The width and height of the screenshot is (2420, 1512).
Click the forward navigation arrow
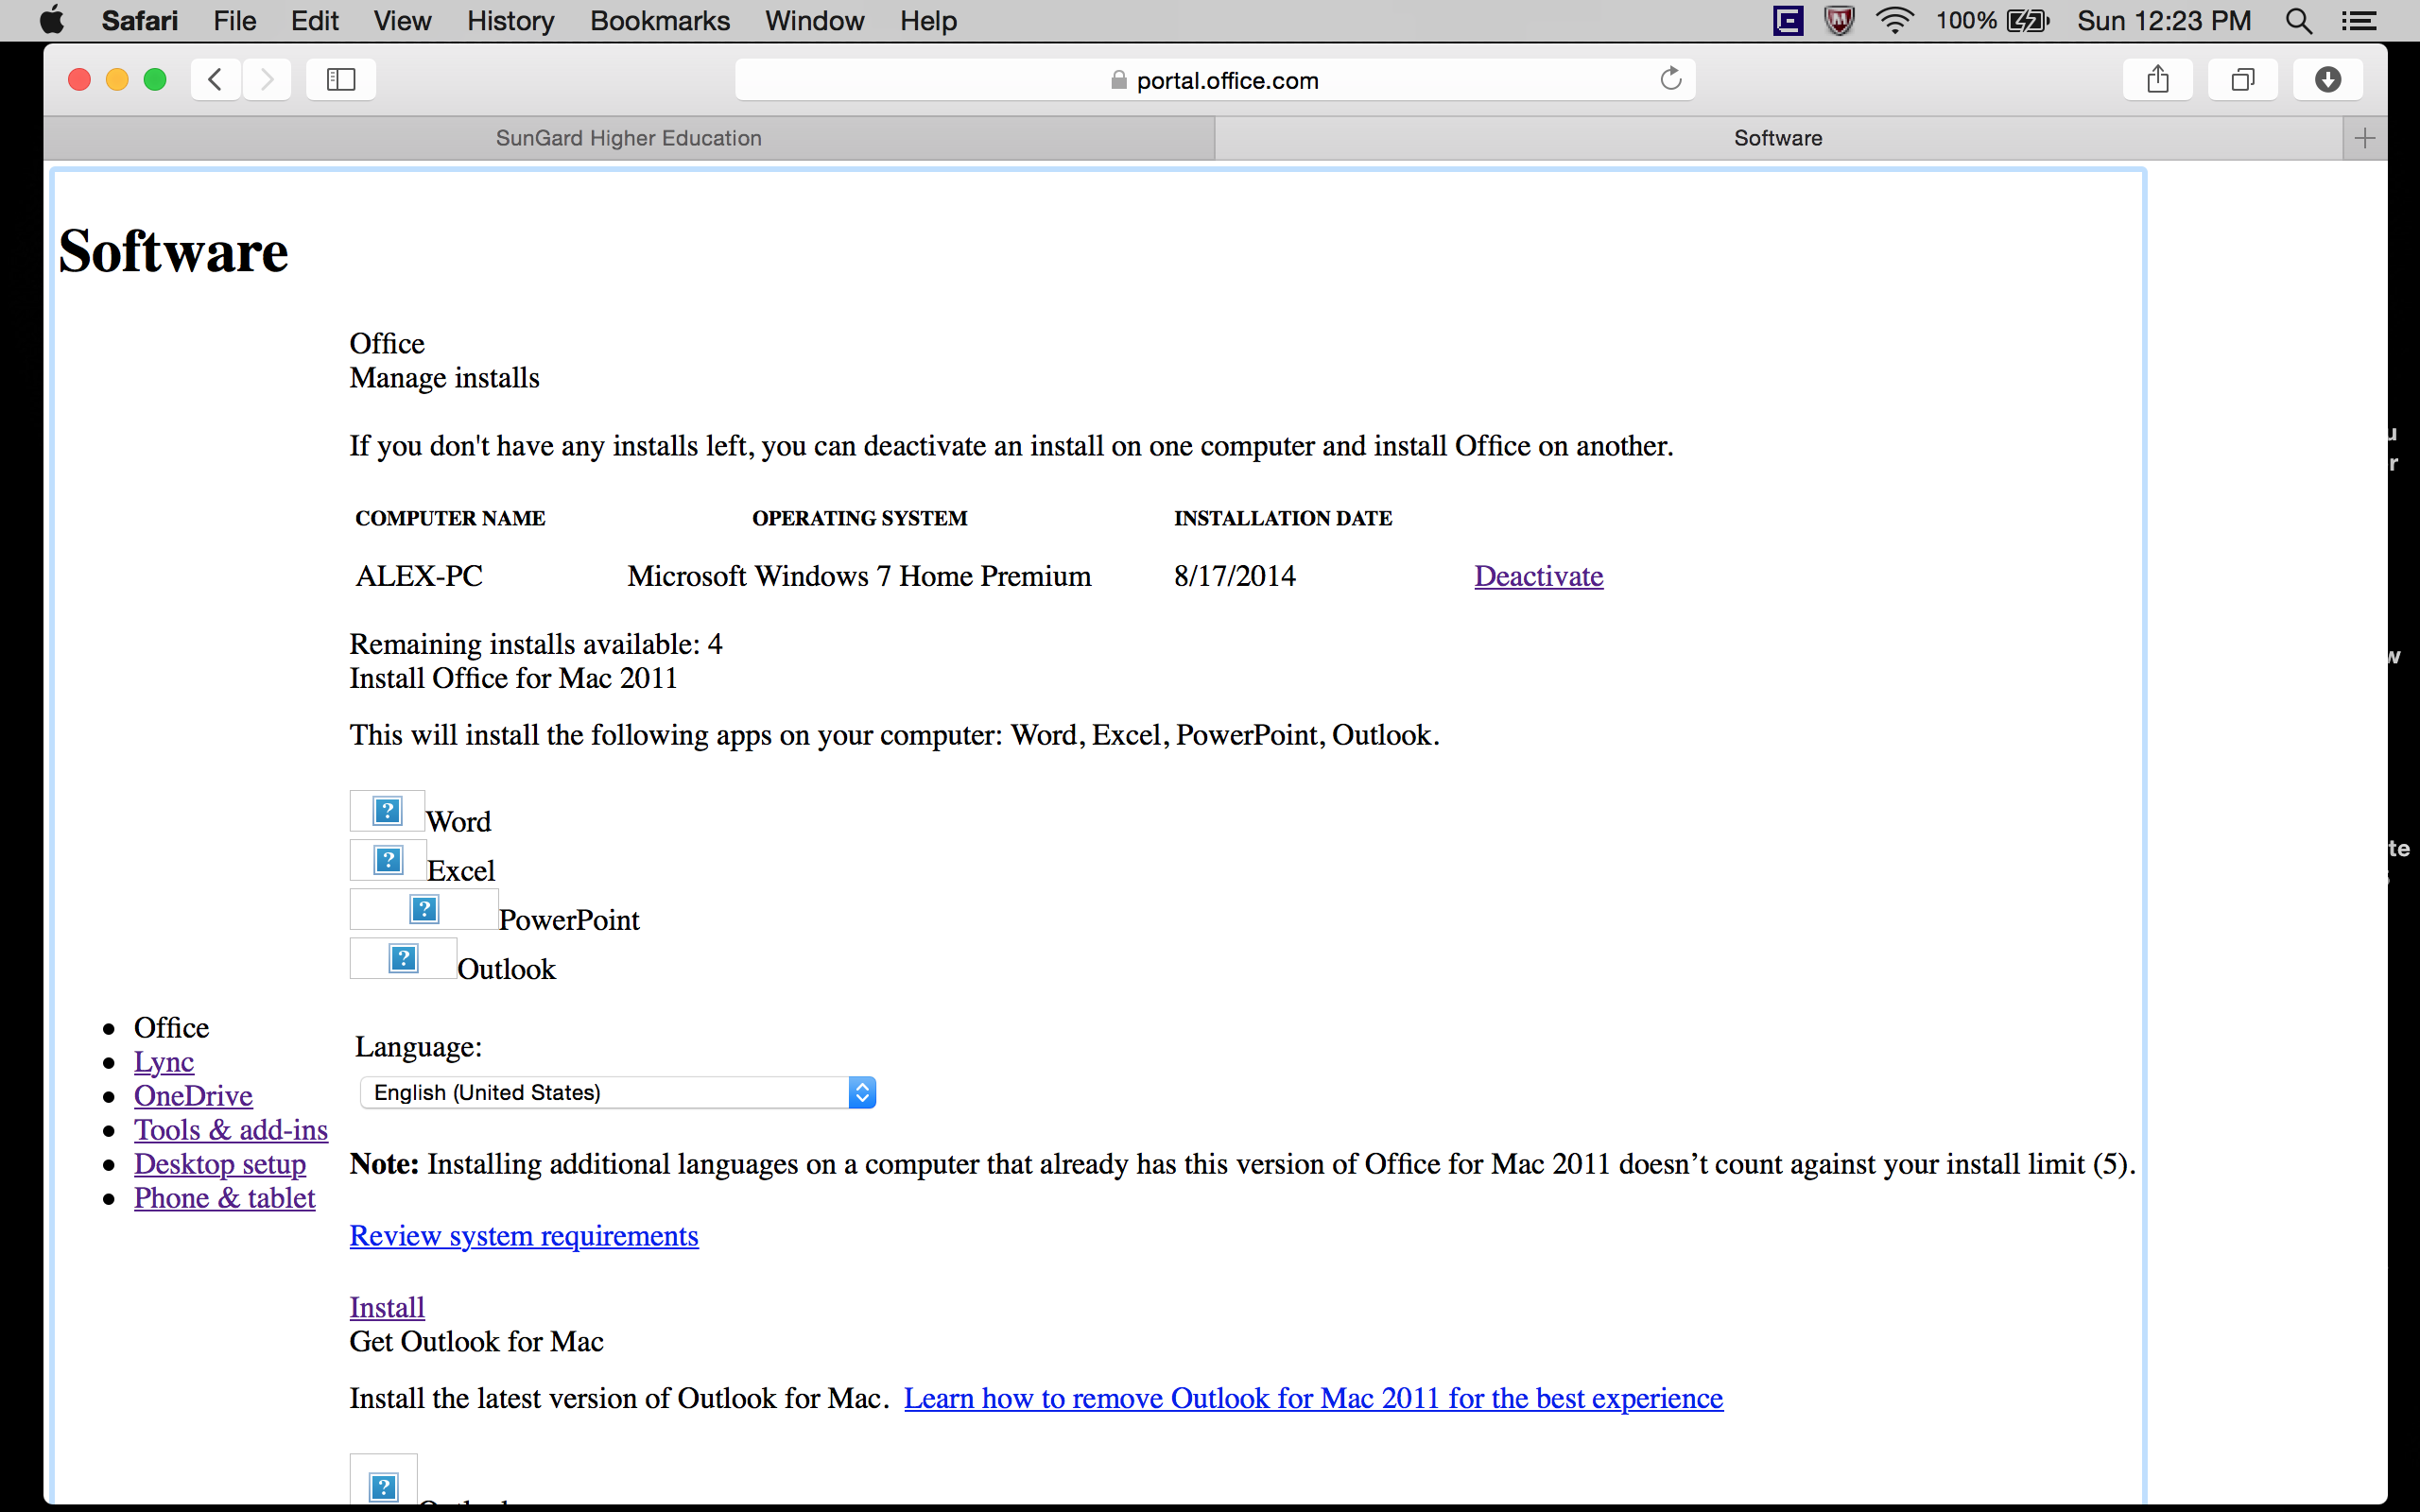[x=266, y=79]
